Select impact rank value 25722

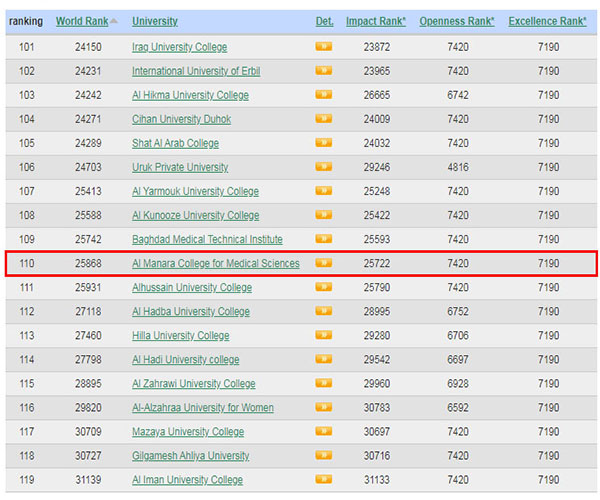coord(377,263)
